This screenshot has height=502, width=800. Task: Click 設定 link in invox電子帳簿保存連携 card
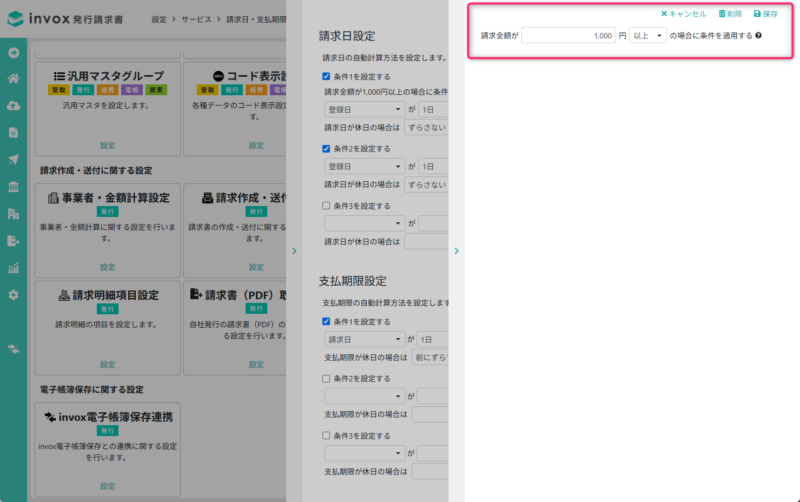coord(108,487)
